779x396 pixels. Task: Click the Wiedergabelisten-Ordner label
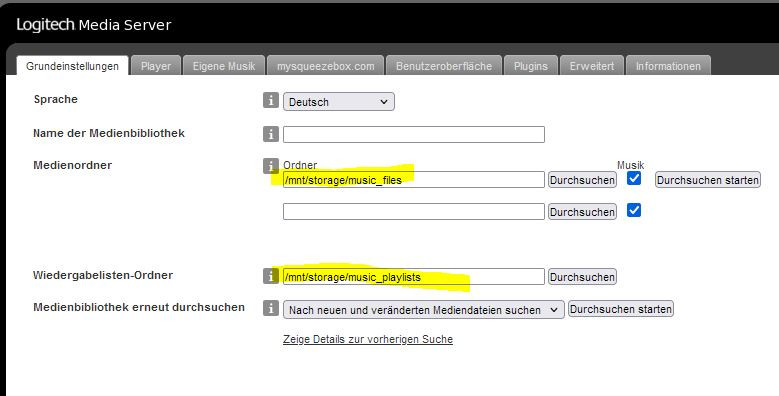pyautogui.click(x=103, y=275)
